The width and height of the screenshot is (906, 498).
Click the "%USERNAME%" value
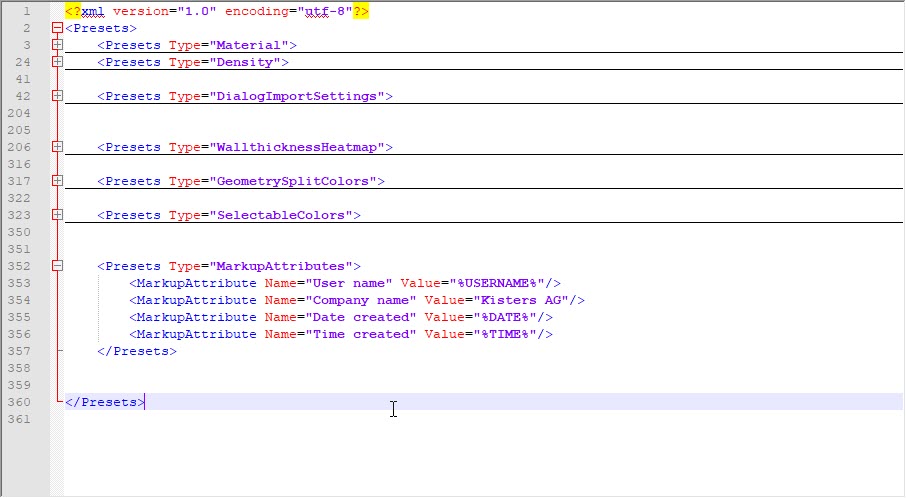click(497, 283)
